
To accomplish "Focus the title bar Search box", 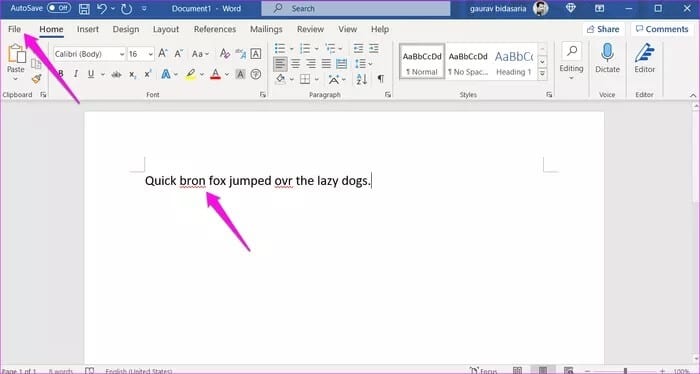I will tap(356, 8).
